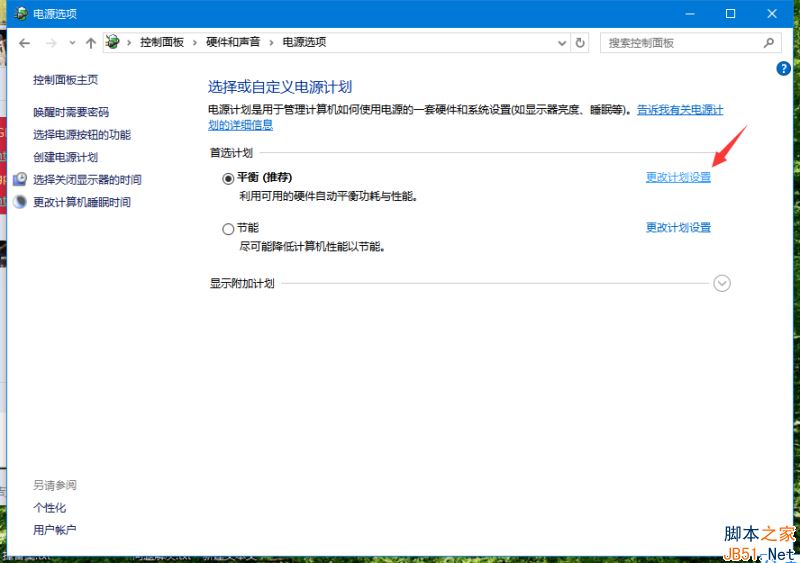Open 用户帐户 link under 另请参阅
The height and width of the screenshot is (563, 800).
click(x=55, y=530)
